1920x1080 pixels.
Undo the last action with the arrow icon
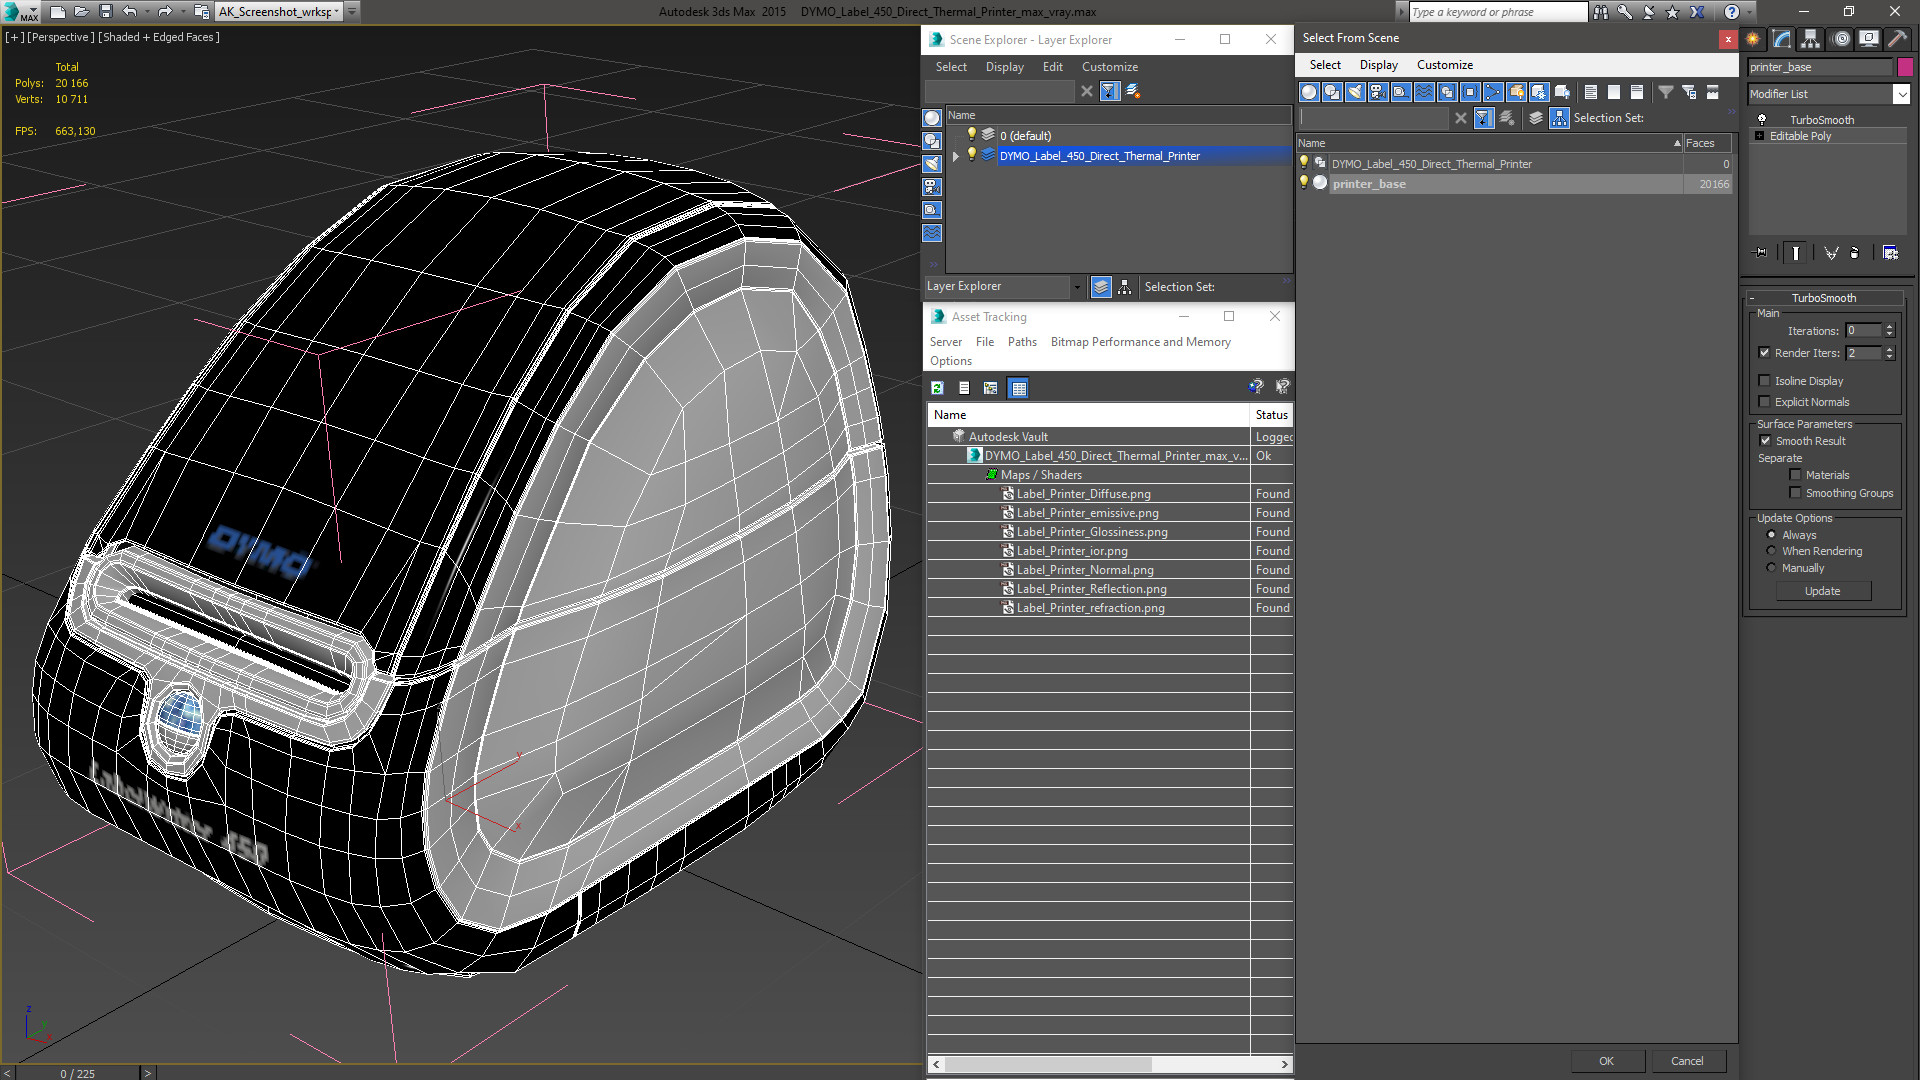[130, 12]
